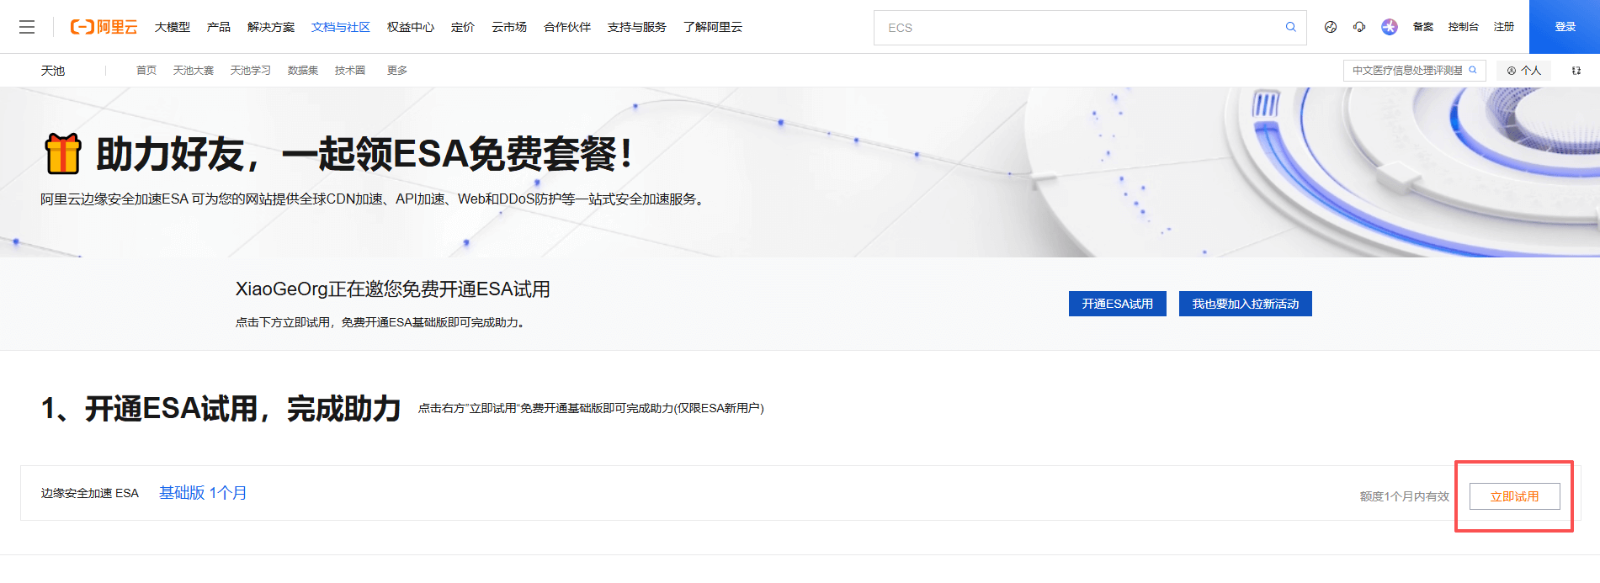Open the 天池大赛 tab
Viewport: 1600px width, 583px height.
pos(193,70)
